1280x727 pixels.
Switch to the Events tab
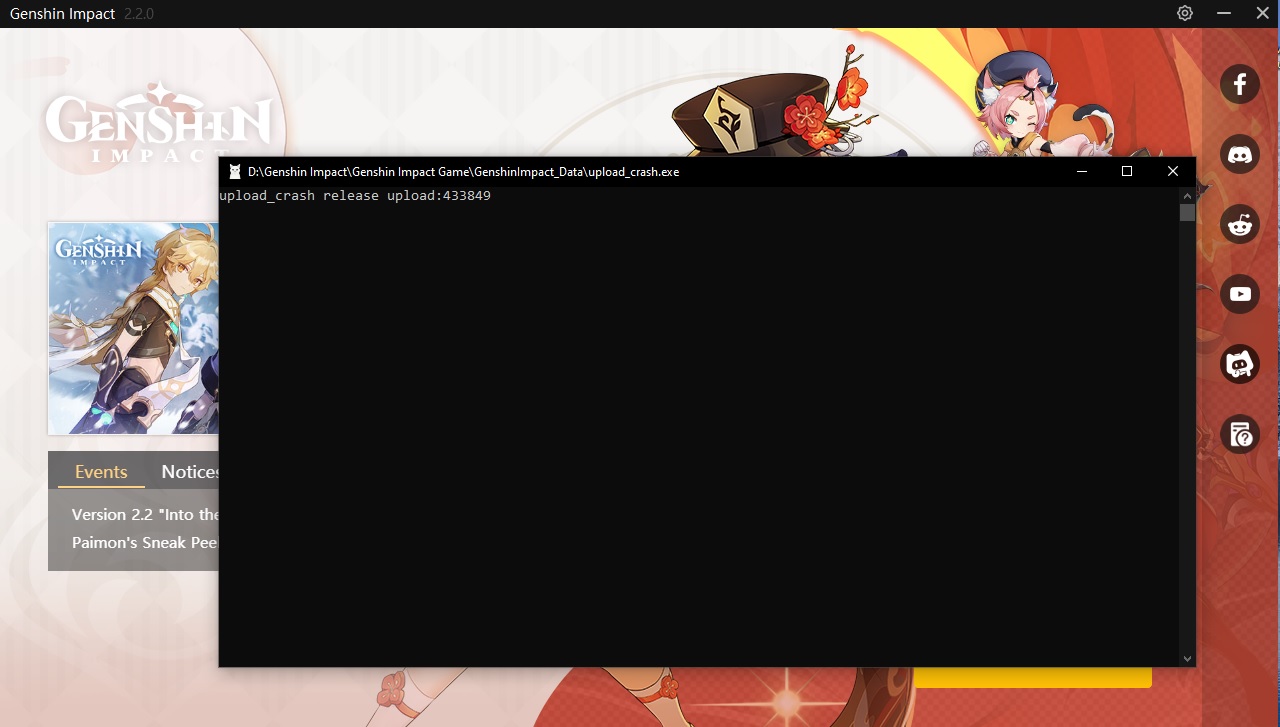100,471
